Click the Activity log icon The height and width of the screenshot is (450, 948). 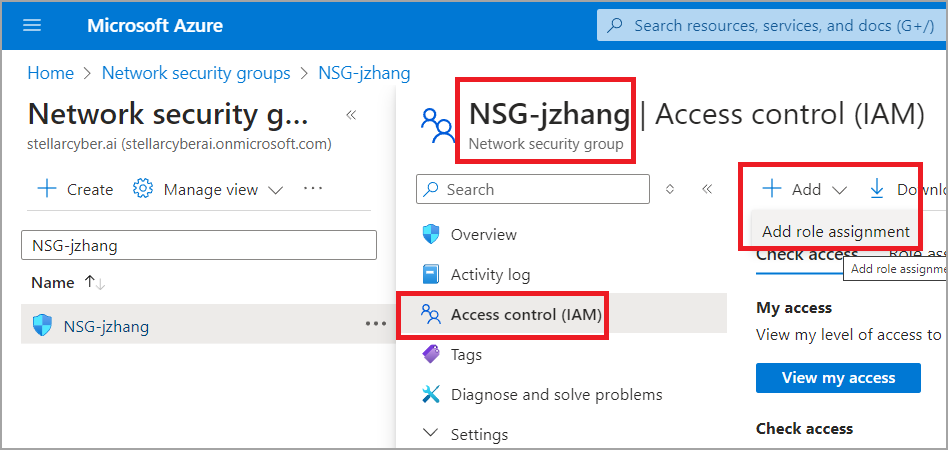pyautogui.click(x=431, y=274)
